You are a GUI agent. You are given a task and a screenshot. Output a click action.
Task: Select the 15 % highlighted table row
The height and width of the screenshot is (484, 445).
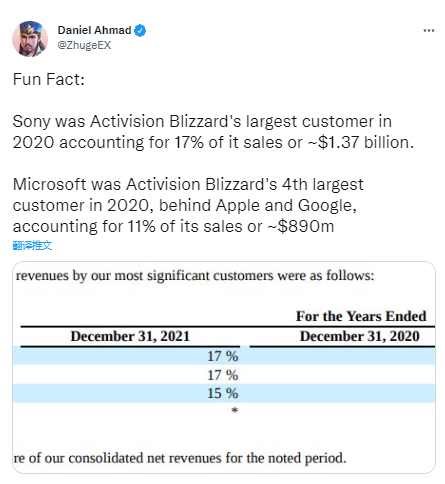tap(224, 393)
